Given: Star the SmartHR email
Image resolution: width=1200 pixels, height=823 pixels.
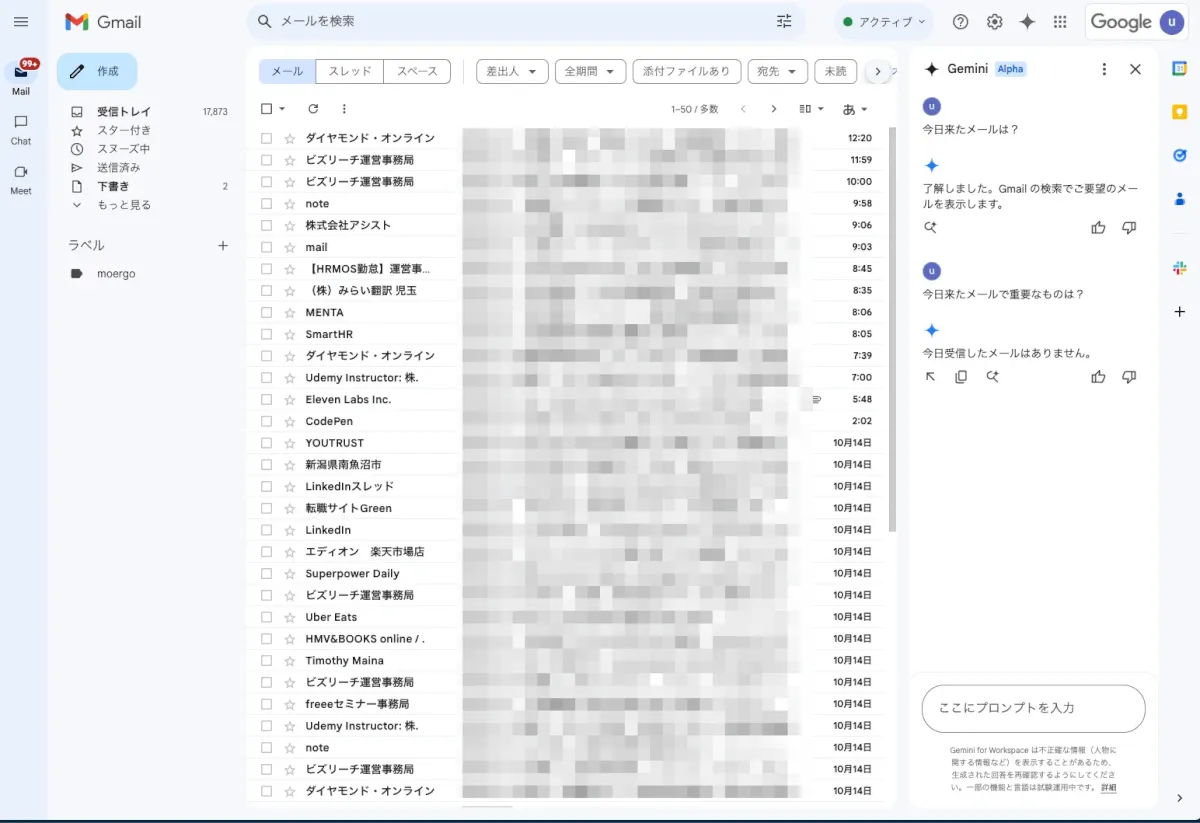Looking at the screenshot, I should [290, 334].
